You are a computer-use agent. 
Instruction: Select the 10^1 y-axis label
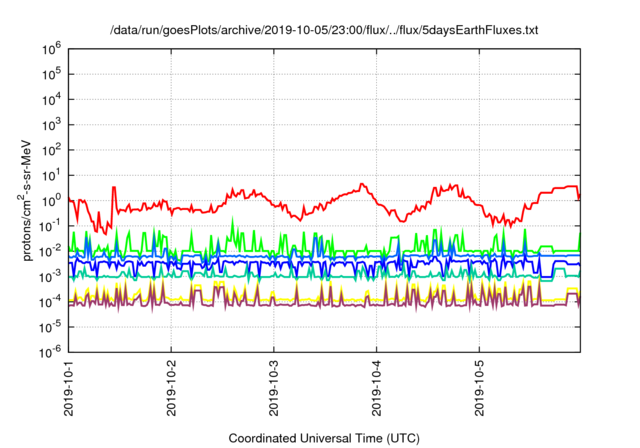click(51, 176)
